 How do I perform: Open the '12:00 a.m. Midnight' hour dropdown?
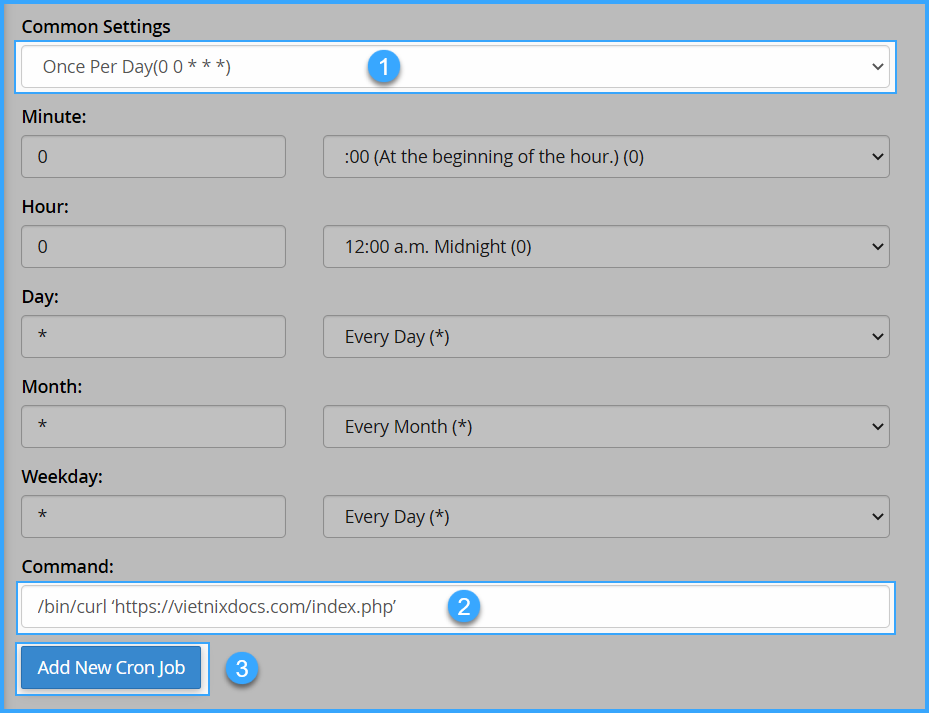606,247
